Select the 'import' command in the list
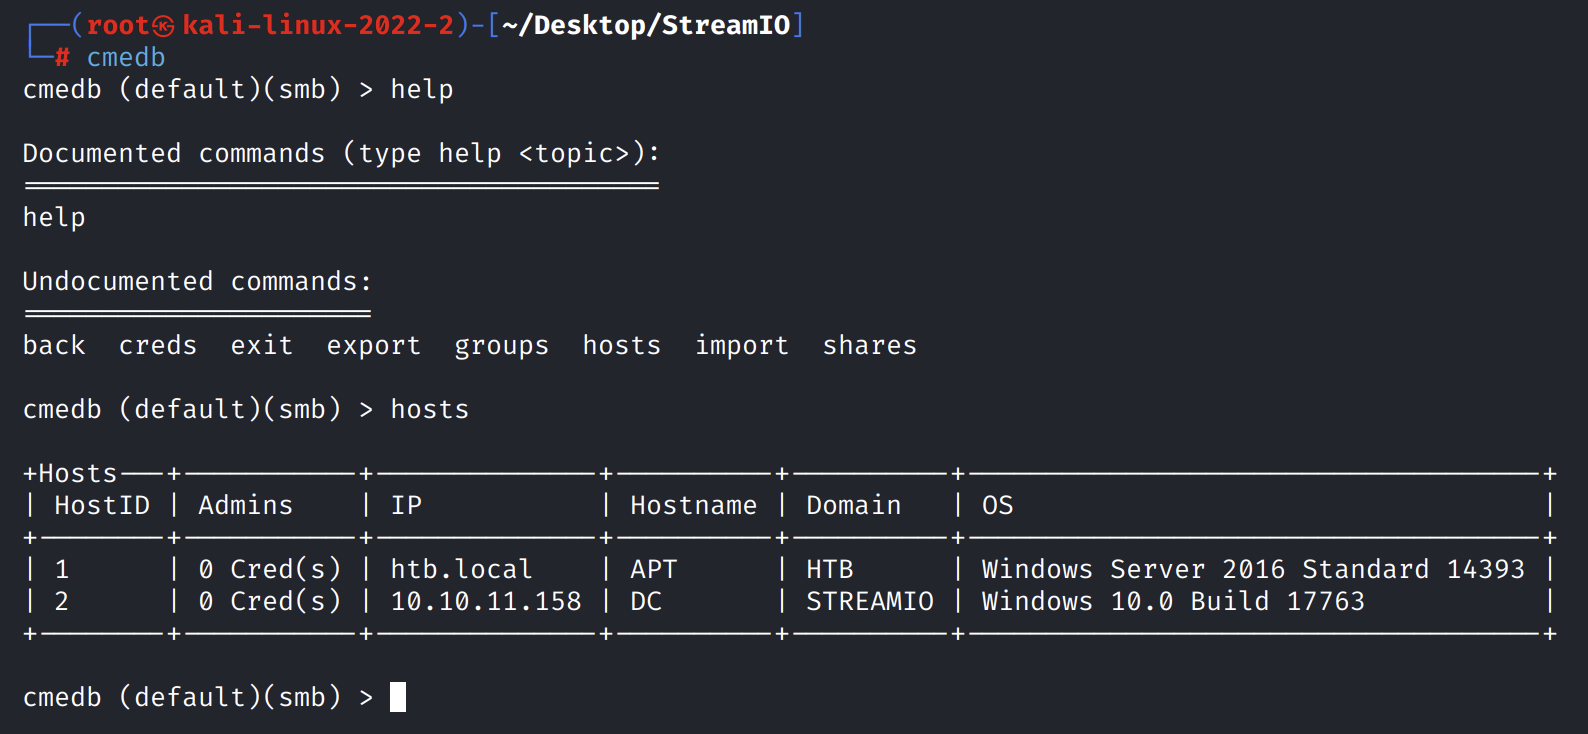Image resolution: width=1588 pixels, height=734 pixels. click(741, 345)
